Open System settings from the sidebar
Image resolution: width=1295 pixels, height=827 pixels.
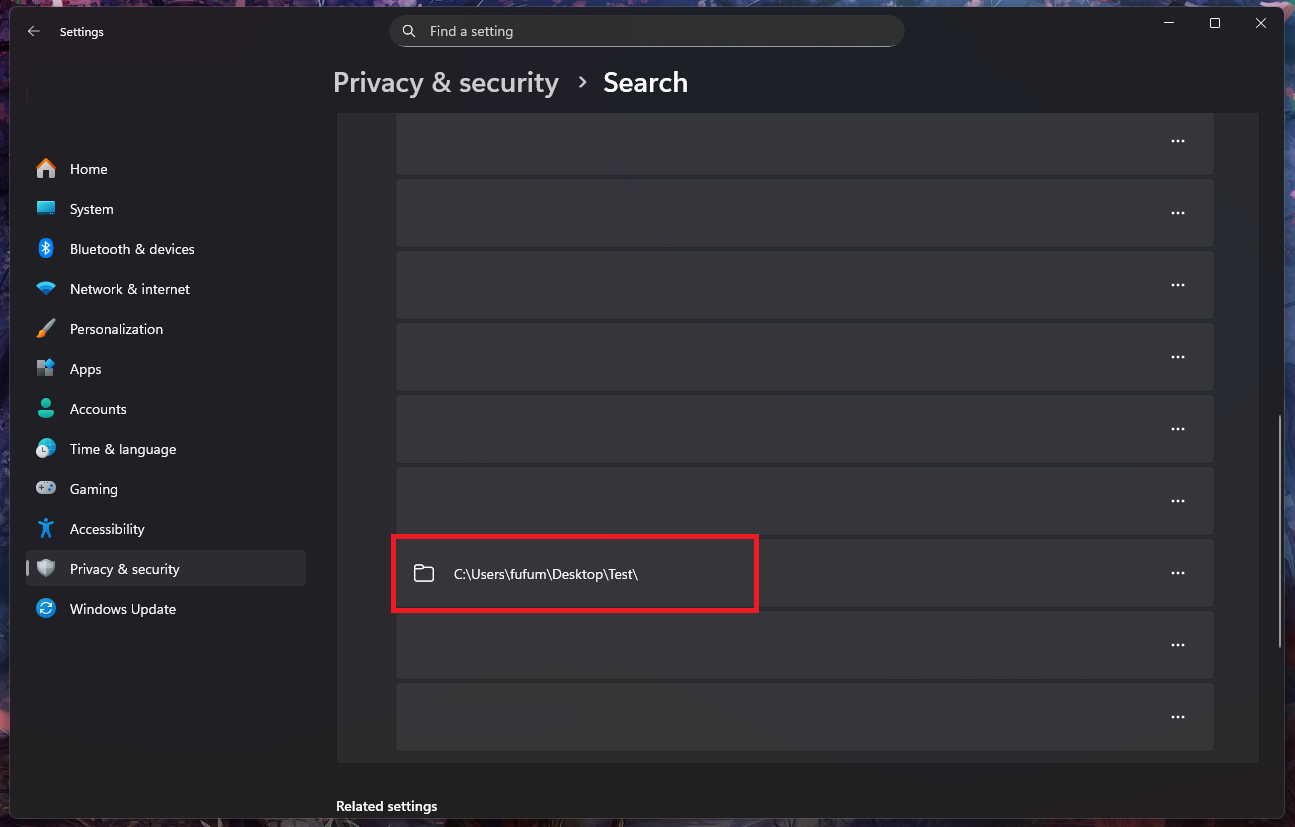pyautogui.click(x=91, y=209)
